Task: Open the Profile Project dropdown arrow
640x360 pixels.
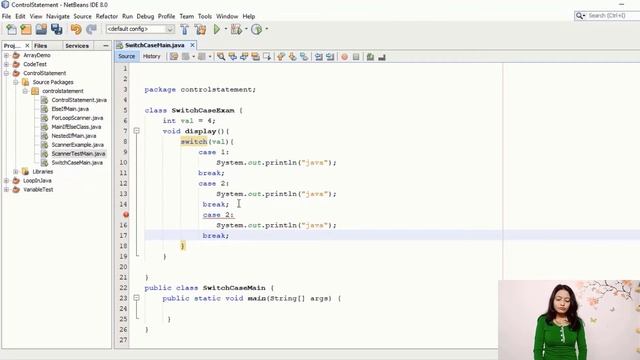Action: (267, 29)
